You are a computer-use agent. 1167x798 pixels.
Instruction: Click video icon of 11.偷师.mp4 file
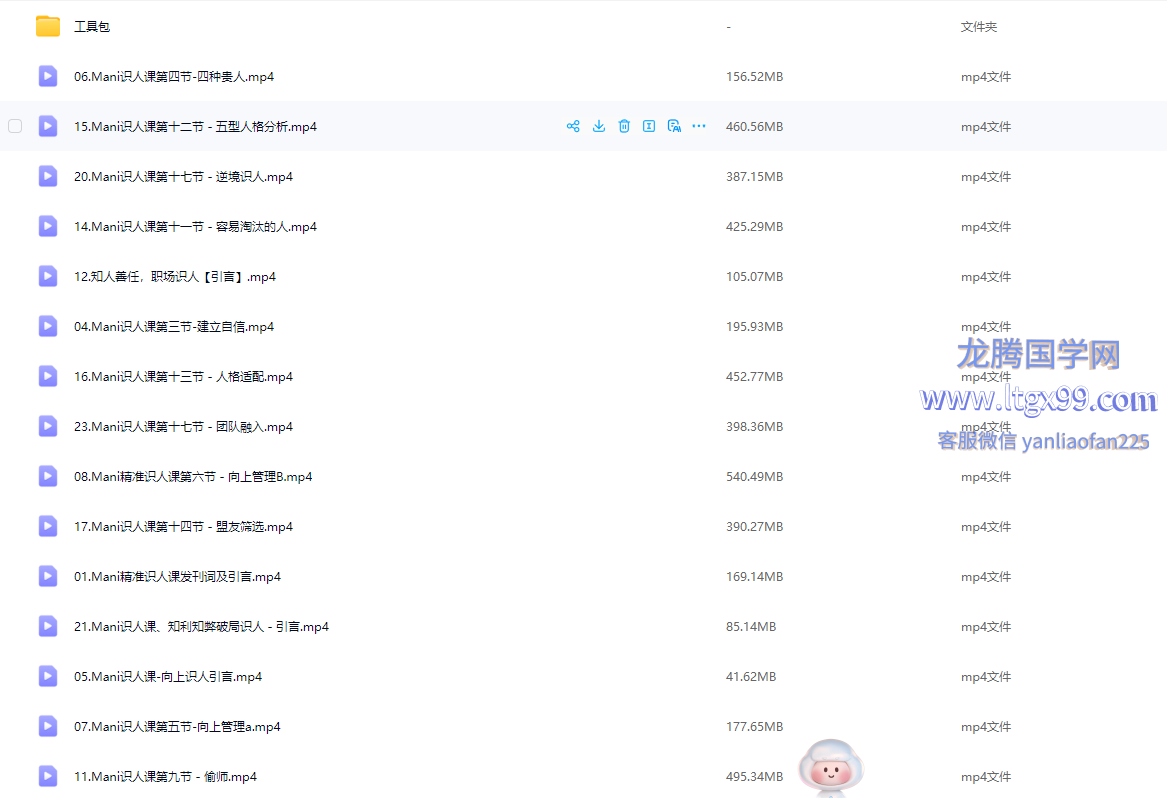click(x=48, y=776)
